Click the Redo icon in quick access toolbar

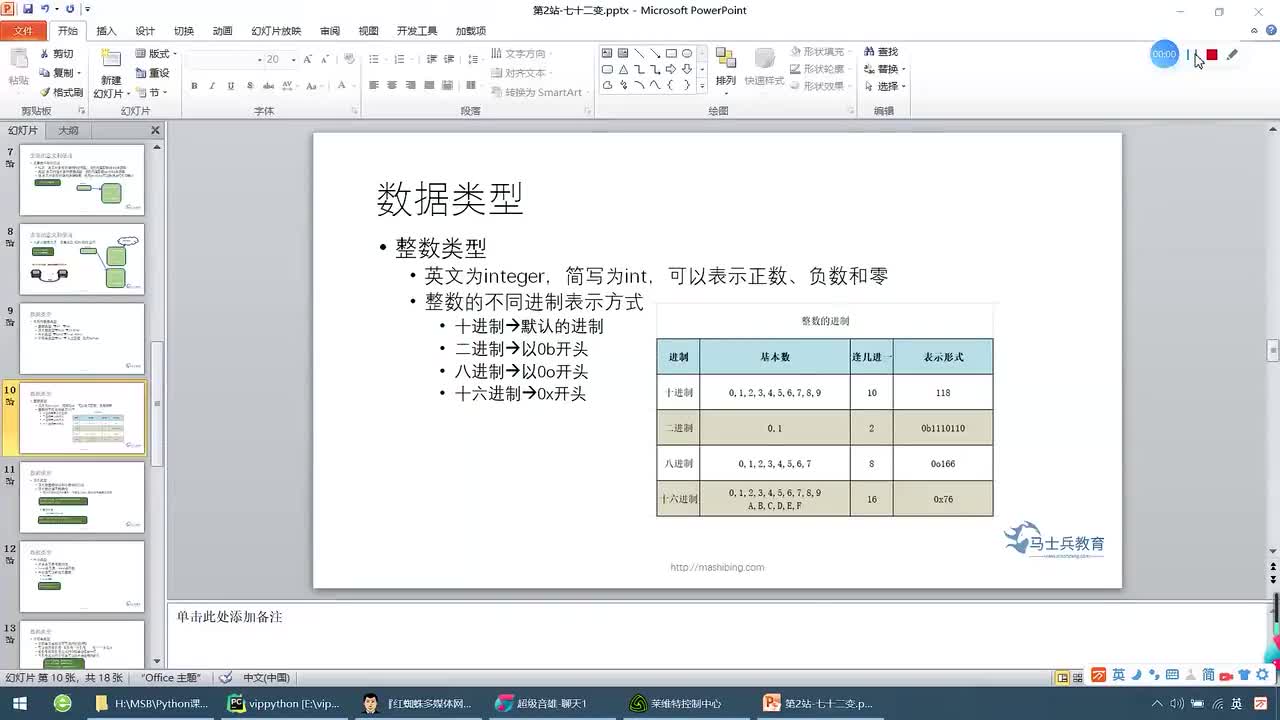pyautogui.click(x=69, y=9)
